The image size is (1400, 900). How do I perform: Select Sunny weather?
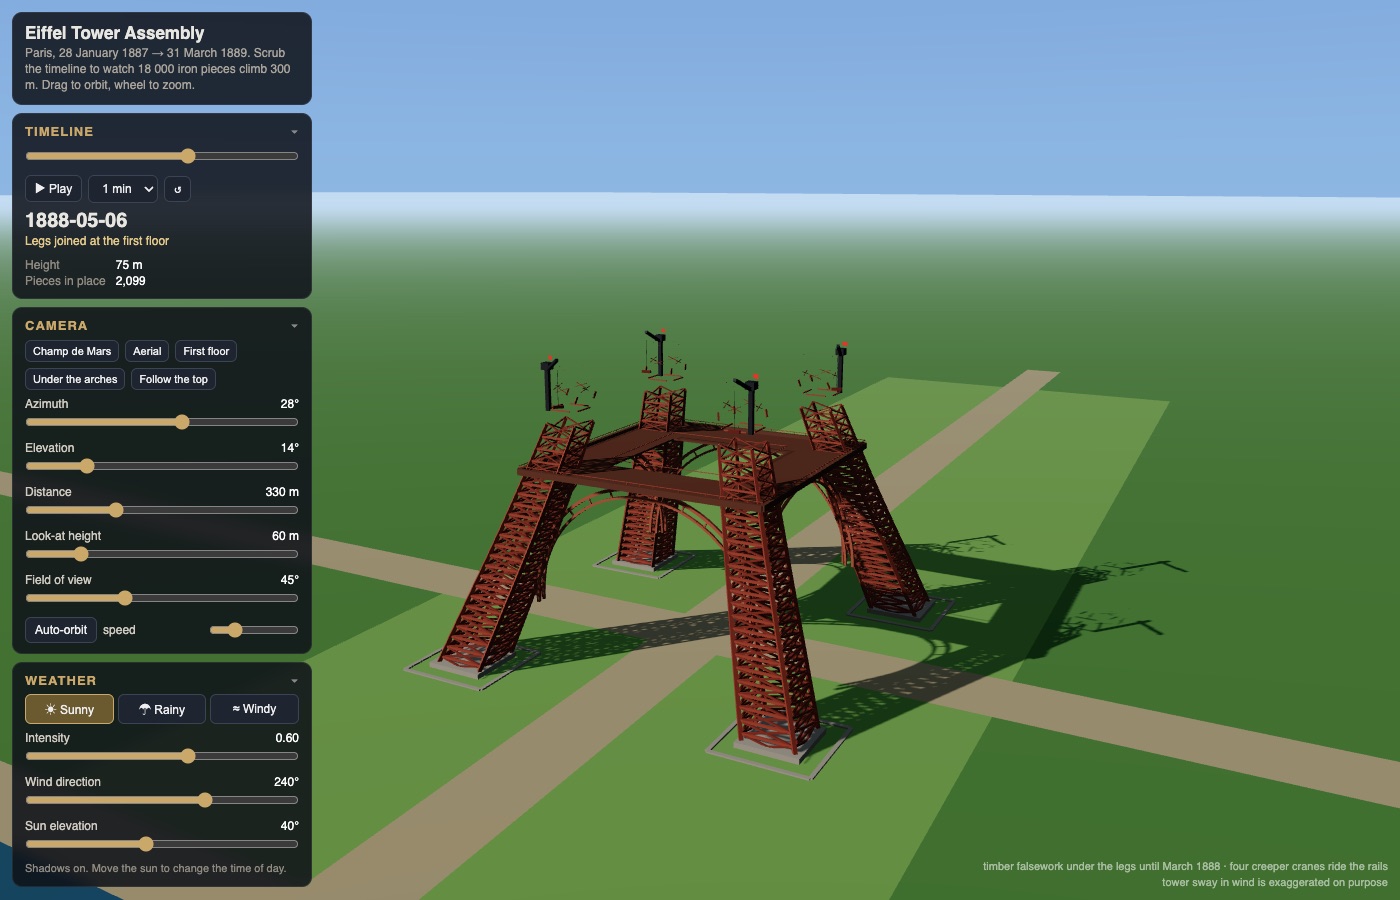[x=69, y=709]
